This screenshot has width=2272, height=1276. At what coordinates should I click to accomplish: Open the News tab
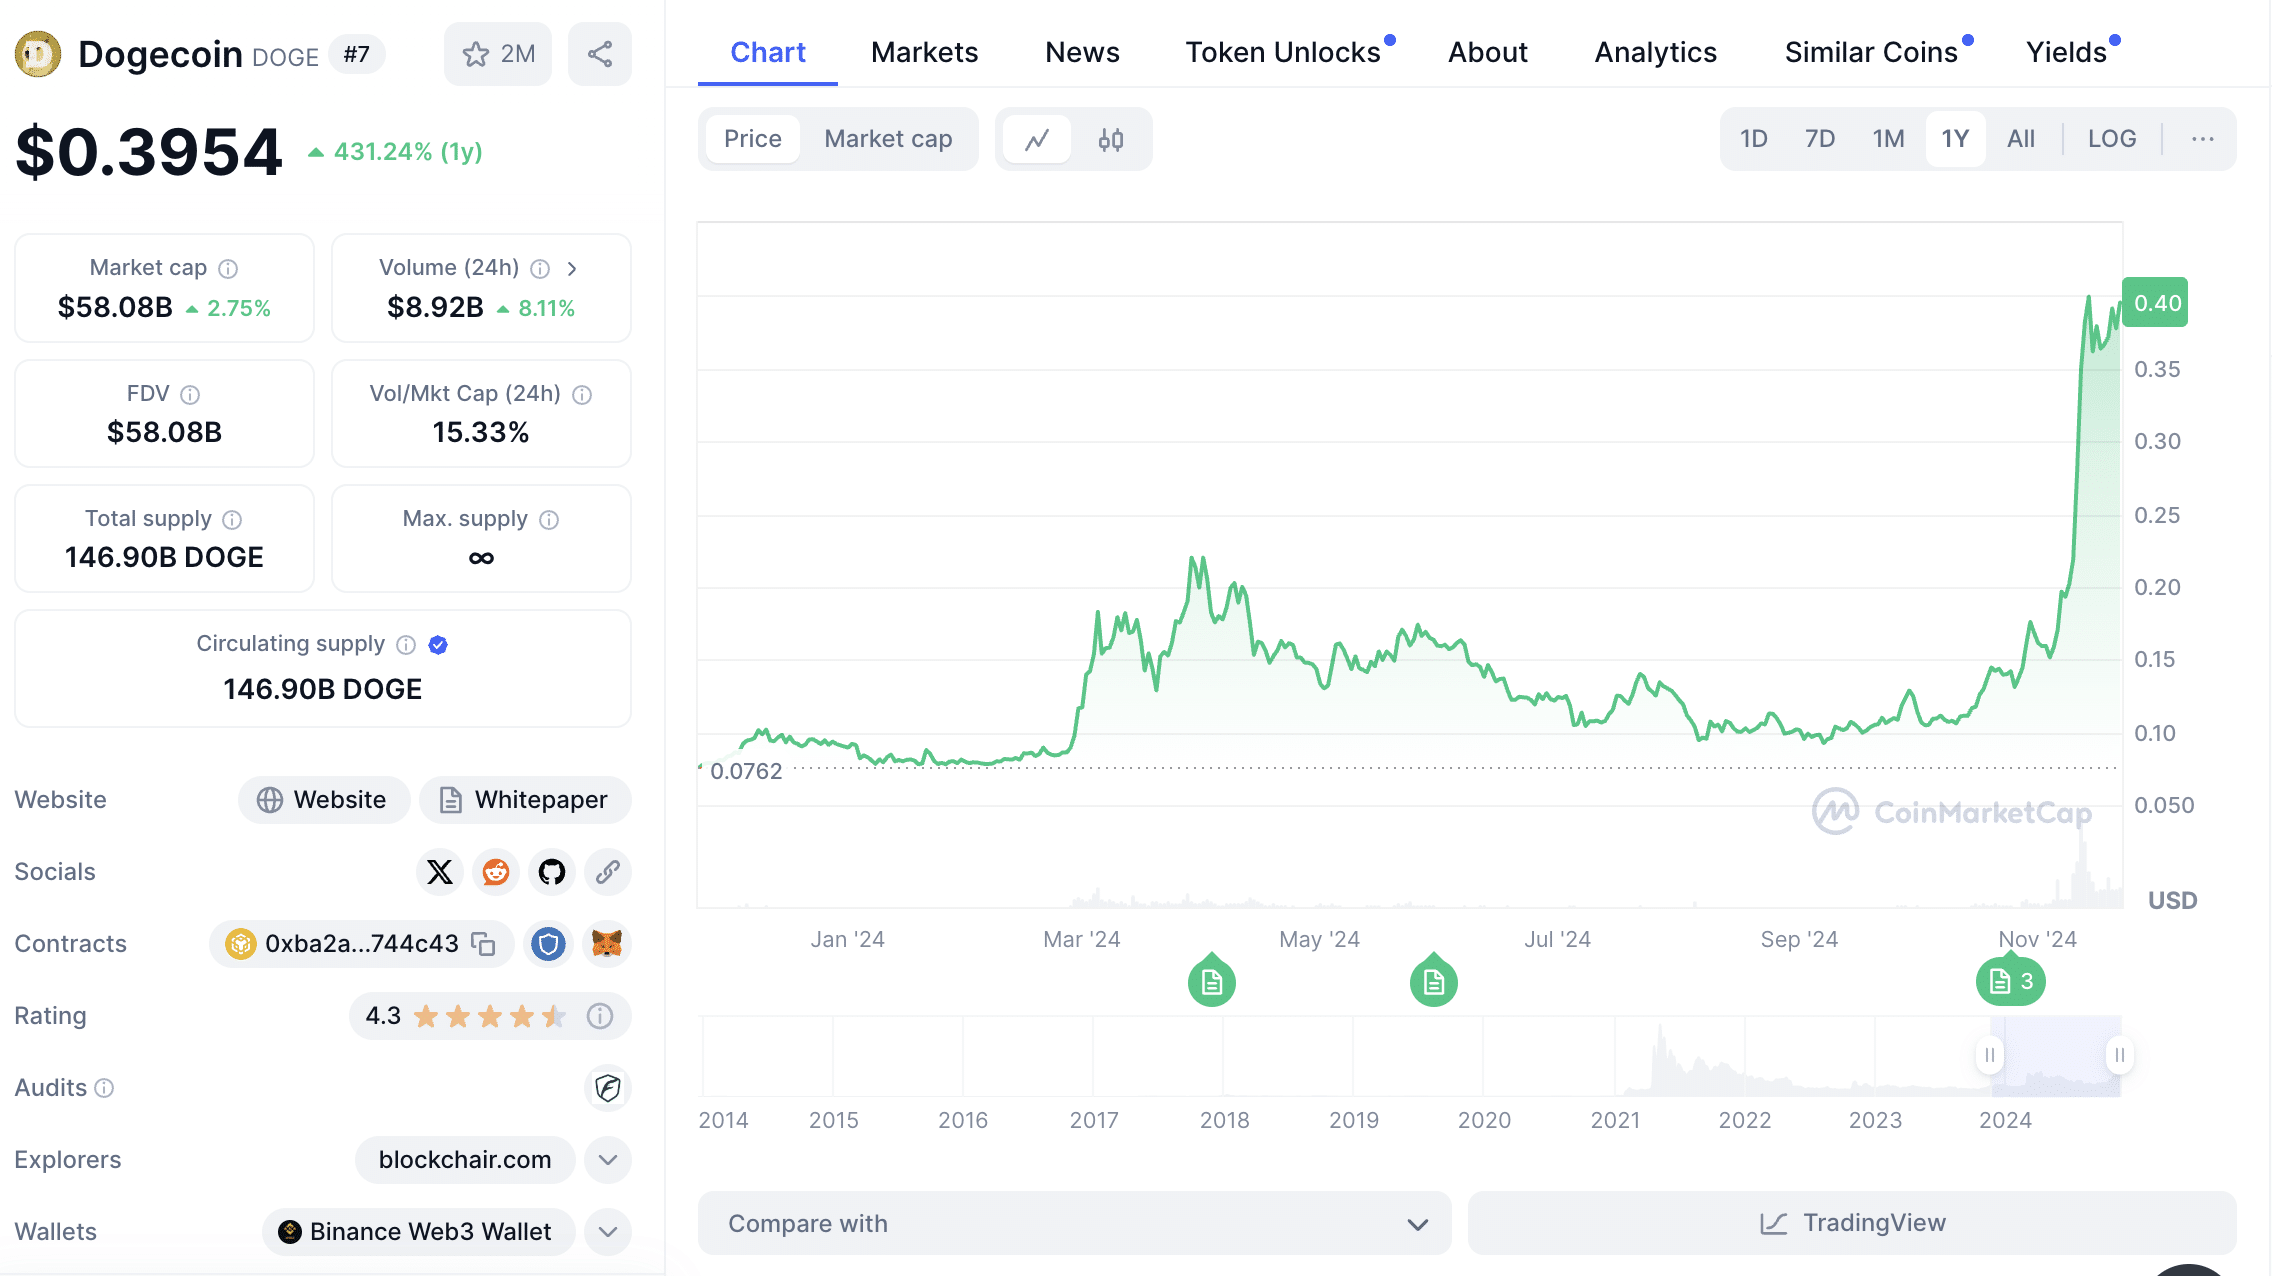[x=1082, y=52]
